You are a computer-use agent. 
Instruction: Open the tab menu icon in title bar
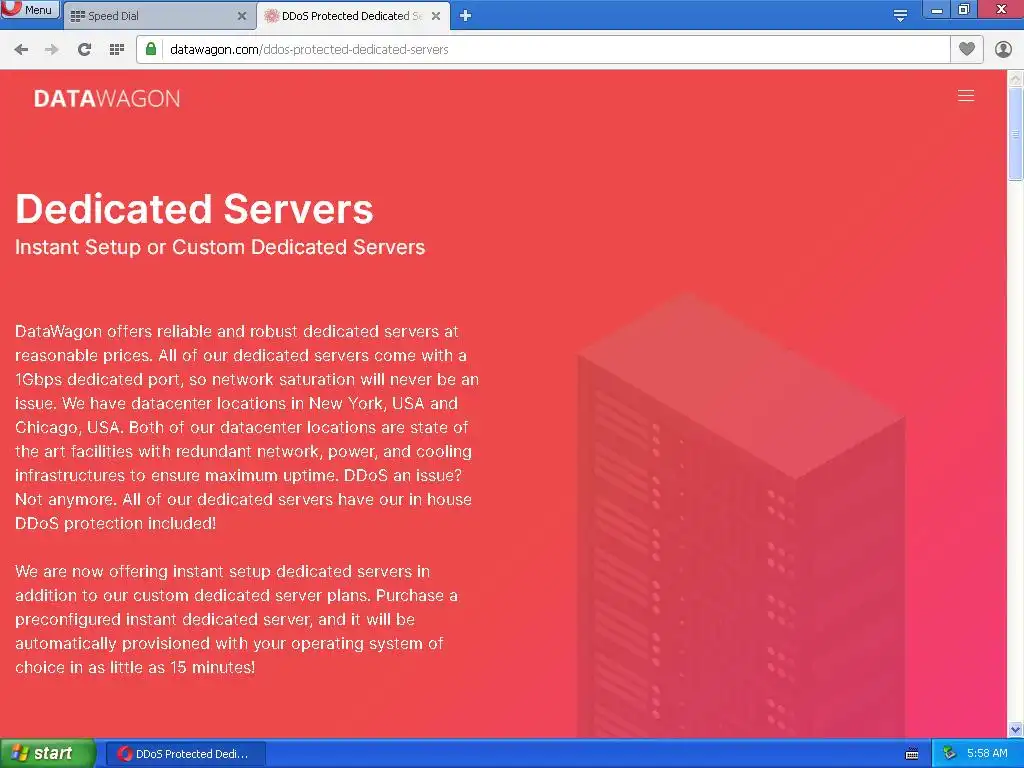901,16
